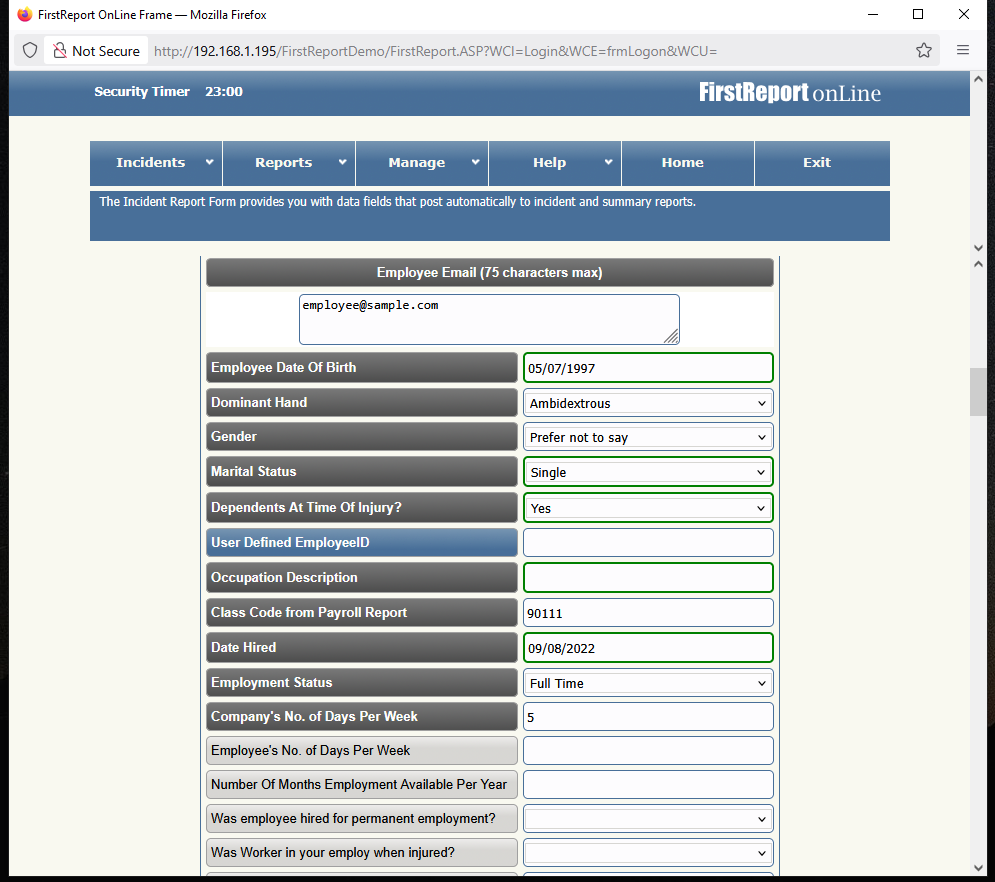Open the Firefox hamburger menu
The image size is (995, 882).
(x=963, y=50)
